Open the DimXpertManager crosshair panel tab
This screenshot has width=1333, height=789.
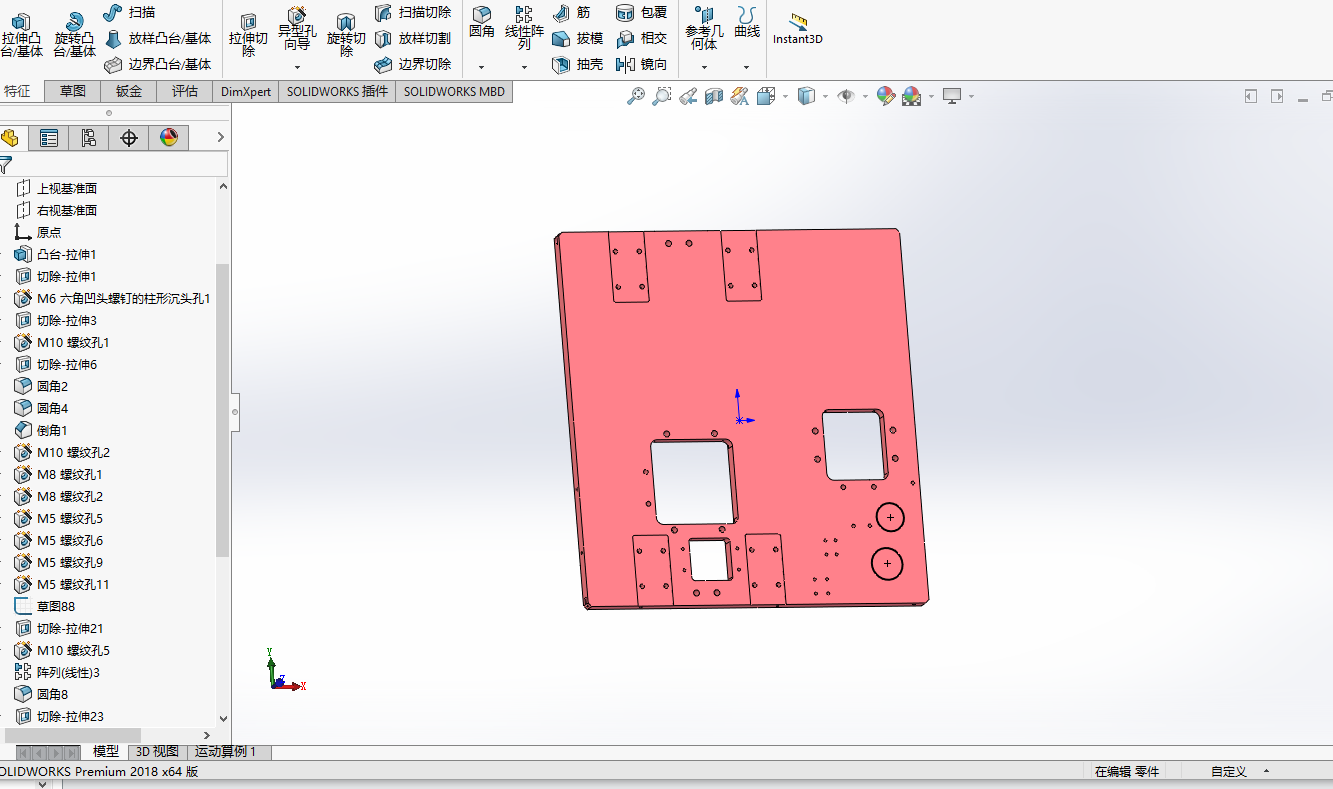pos(129,138)
